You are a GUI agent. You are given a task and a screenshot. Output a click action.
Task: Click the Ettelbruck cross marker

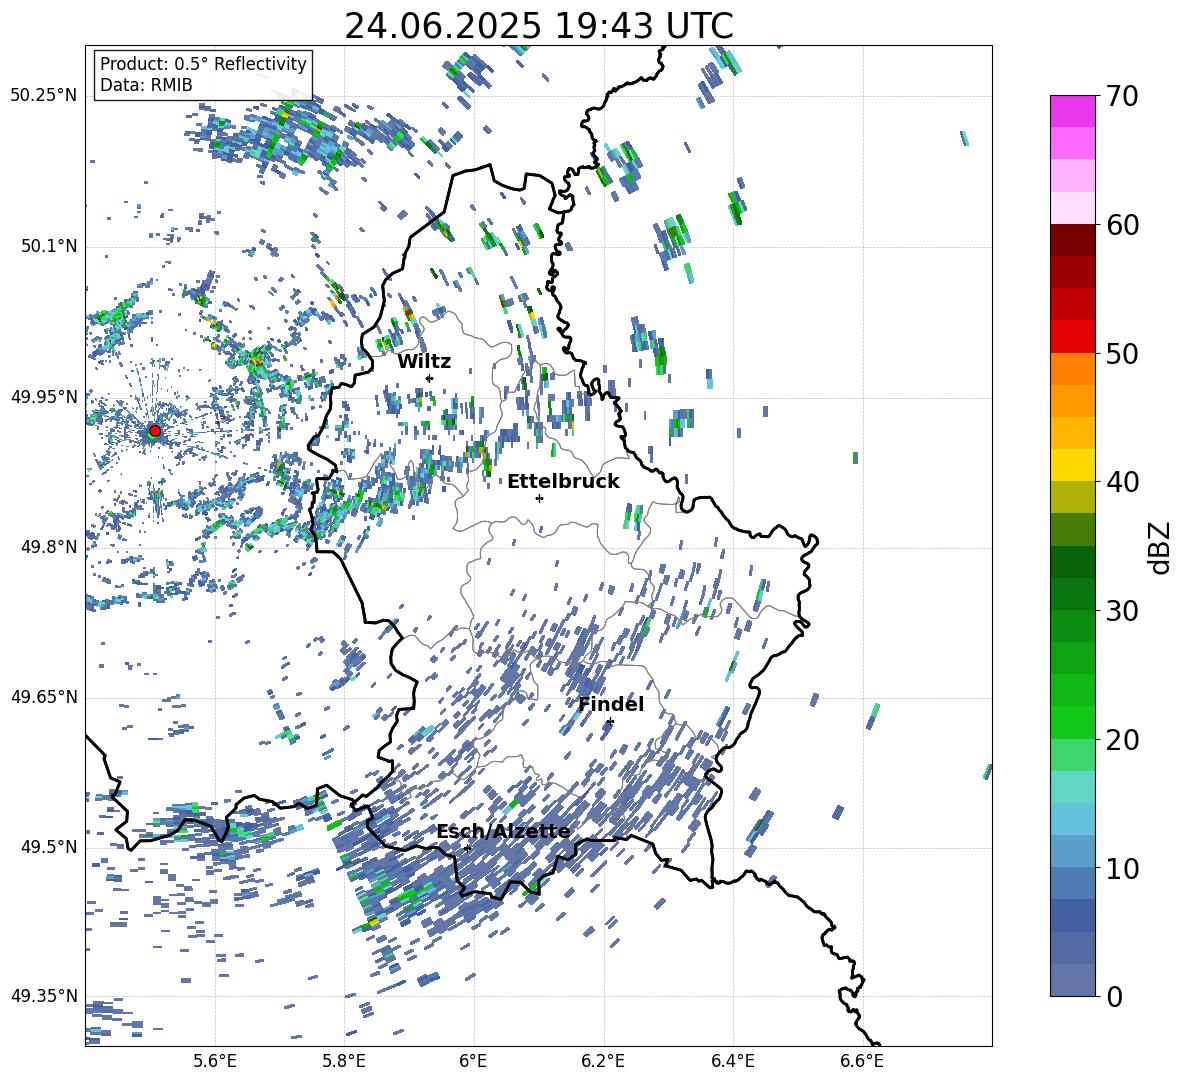[539, 498]
